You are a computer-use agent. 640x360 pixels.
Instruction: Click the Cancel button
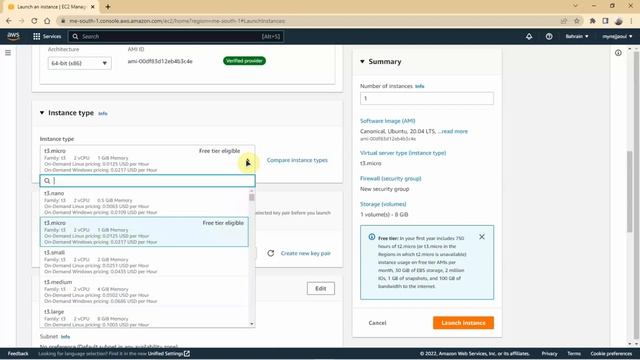click(x=377, y=322)
